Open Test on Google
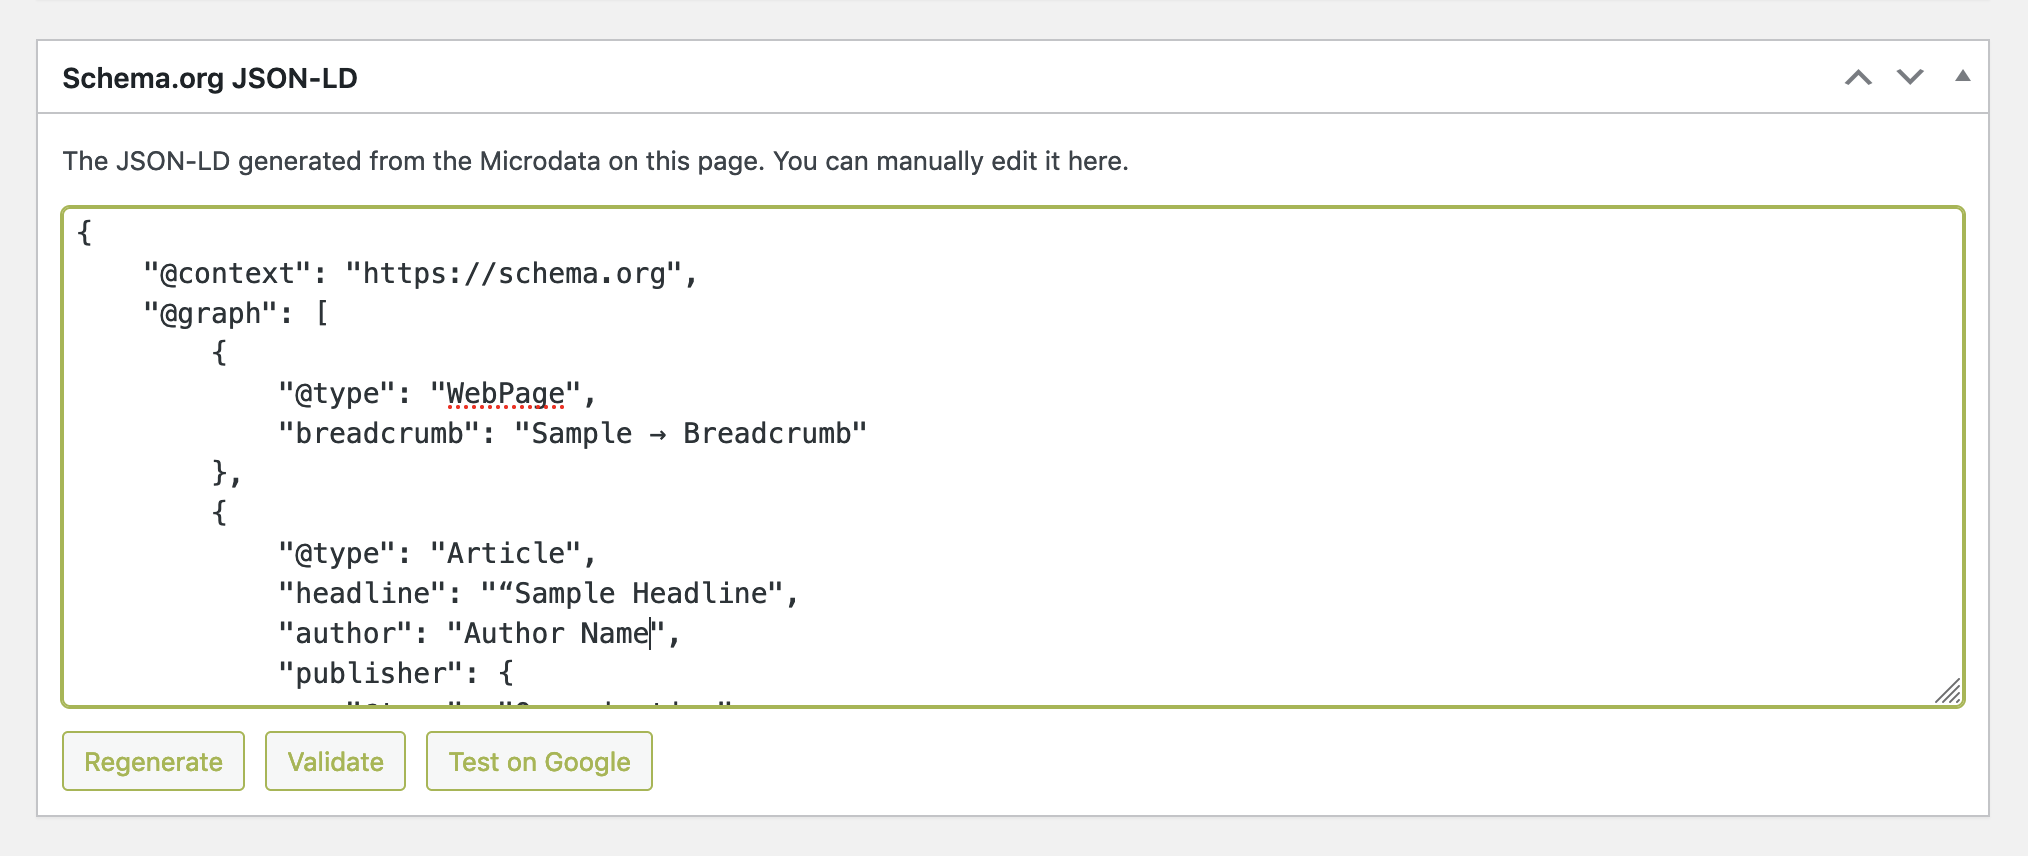The image size is (2028, 856). coord(539,762)
